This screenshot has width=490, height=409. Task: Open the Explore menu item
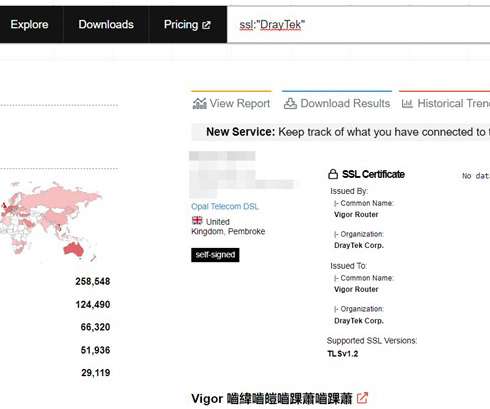[x=29, y=24]
